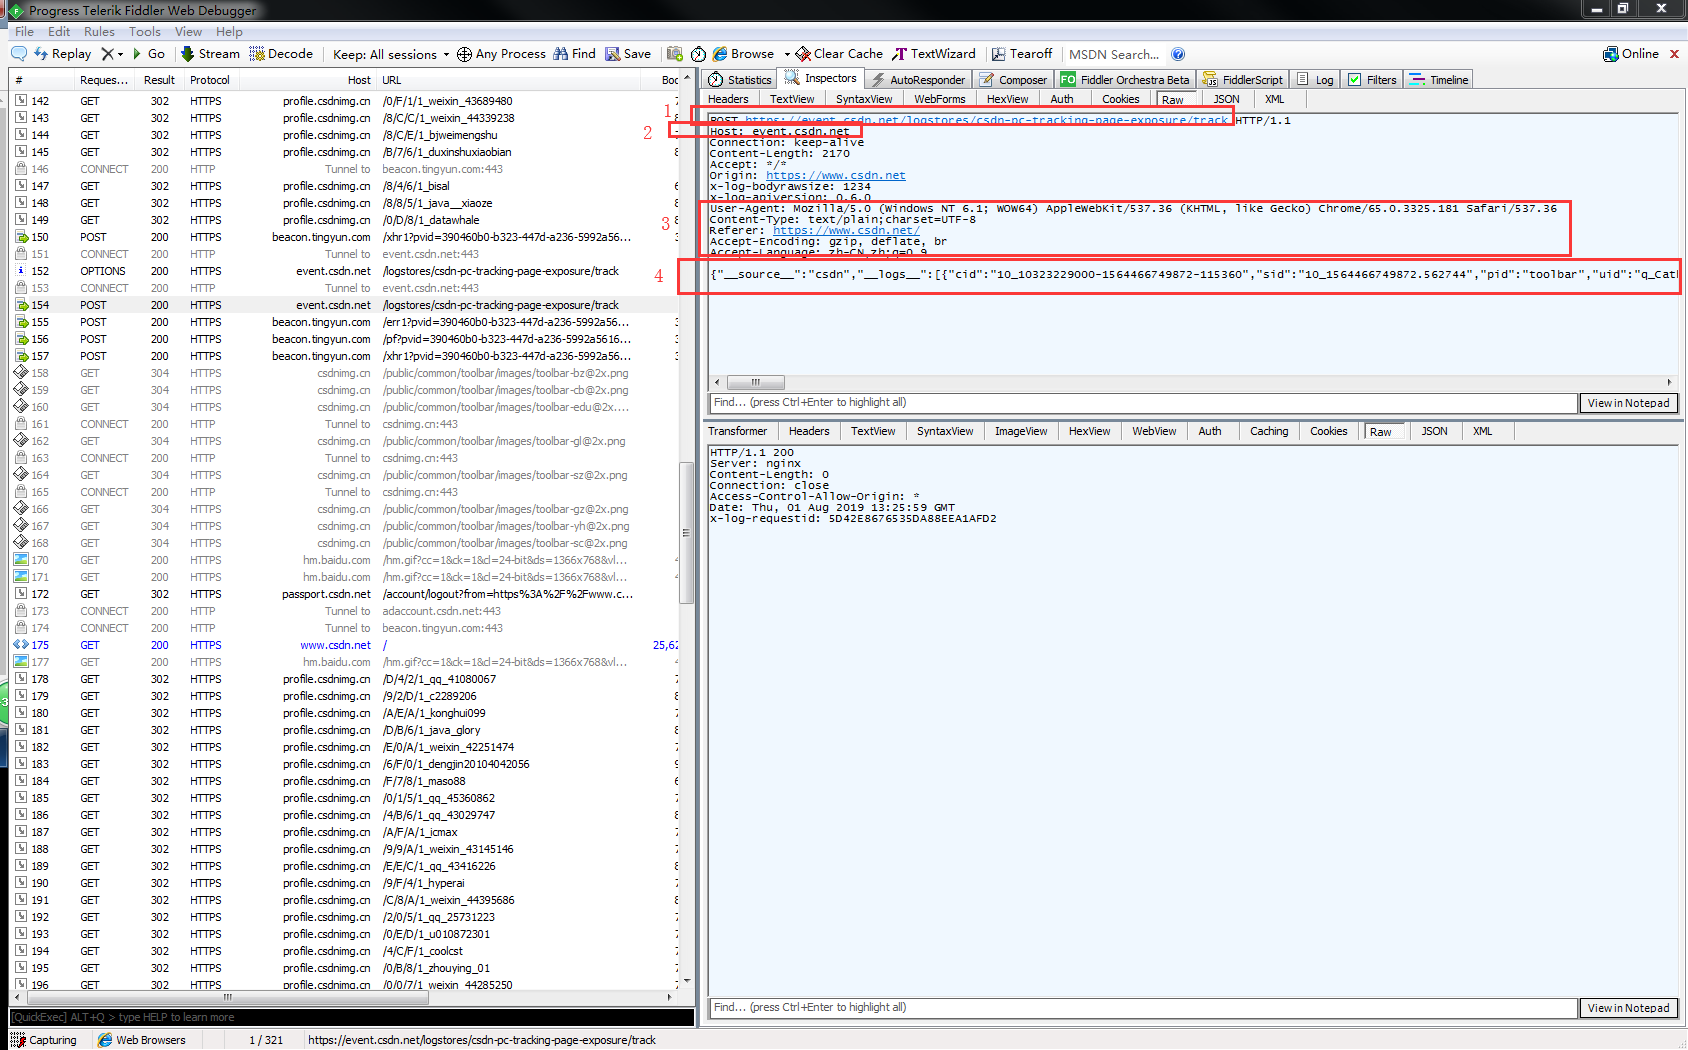This screenshot has height=1050, width=1688.
Task: Focus the request Find text box
Action: [1143, 403]
